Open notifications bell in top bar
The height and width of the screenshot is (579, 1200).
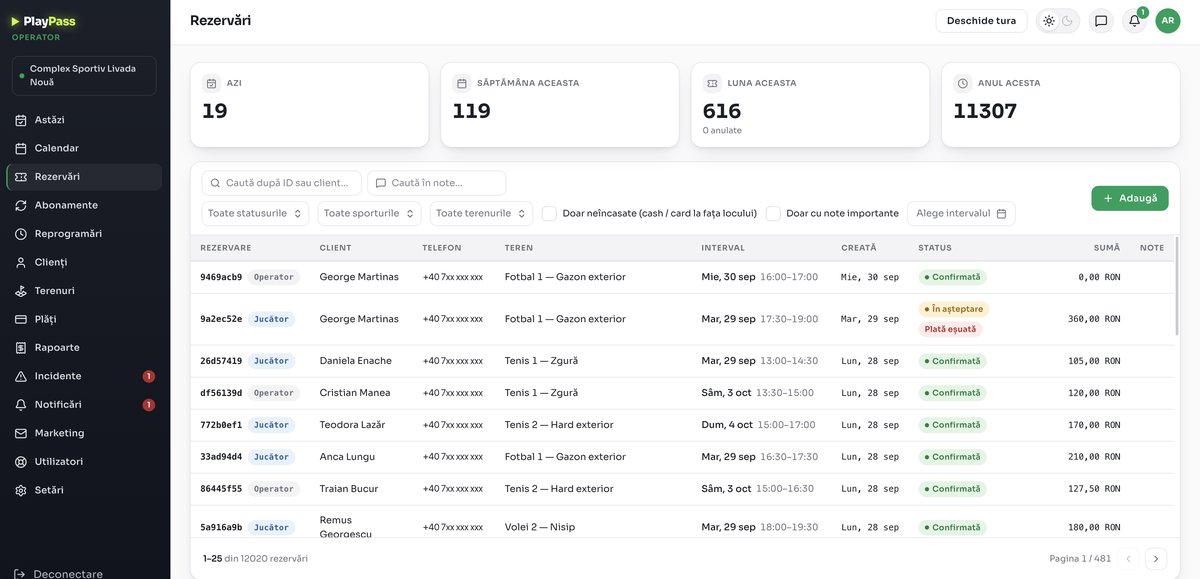(1134, 21)
